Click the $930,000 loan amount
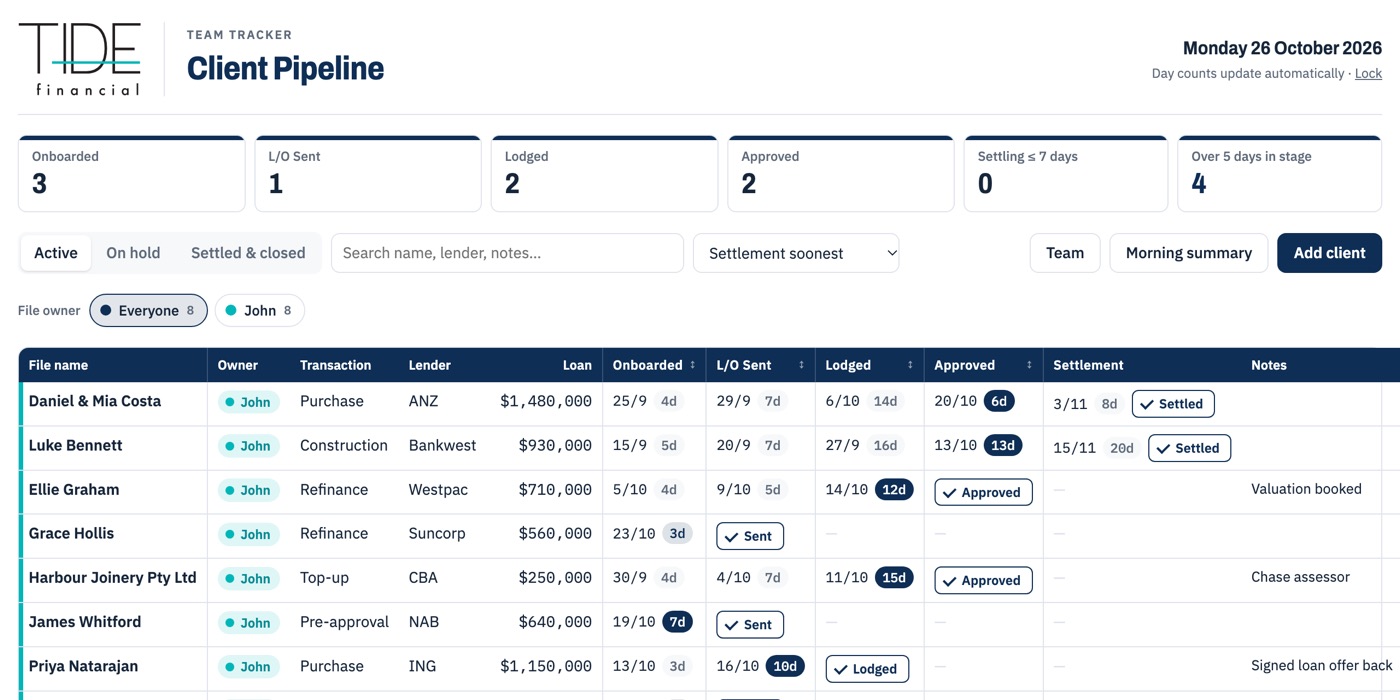The height and width of the screenshot is (700, 1400). [x=555, y=445]
